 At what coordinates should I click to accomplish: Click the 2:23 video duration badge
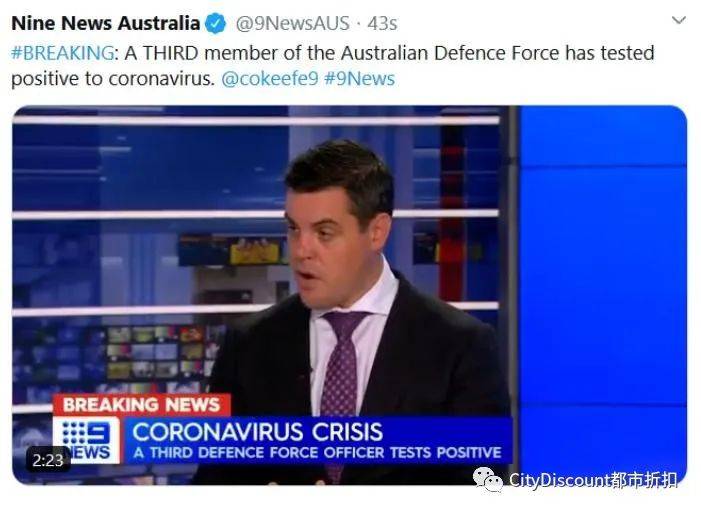48,460
